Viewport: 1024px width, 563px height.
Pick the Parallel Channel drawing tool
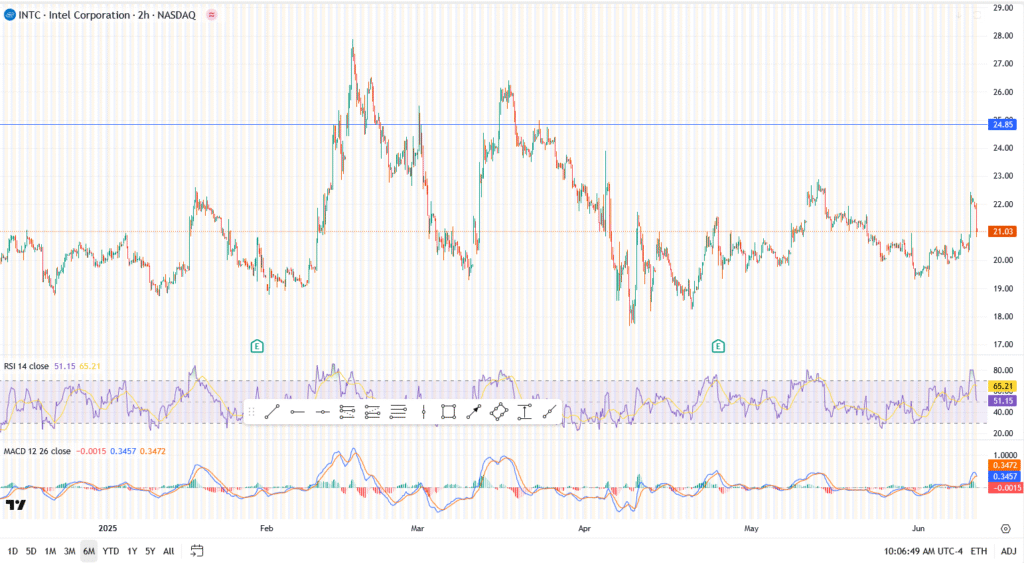(x=348, y=412)
